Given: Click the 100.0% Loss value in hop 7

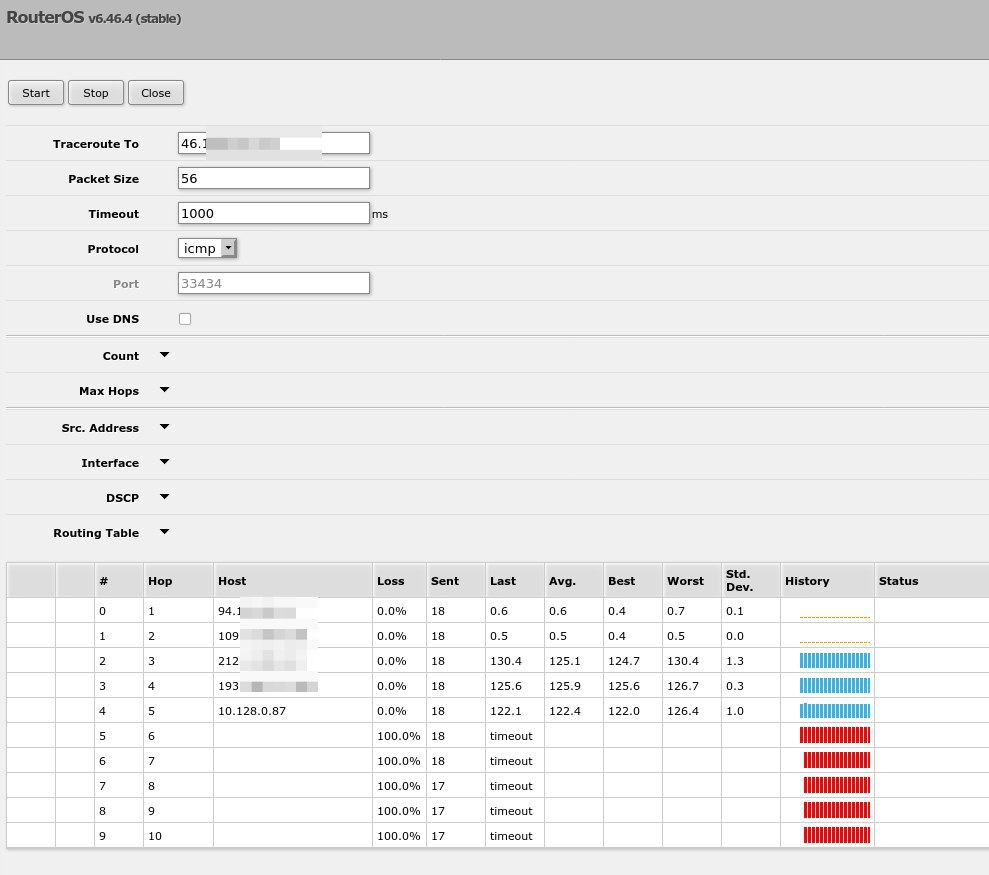Looking at the screenshot, I should tap(399, 761).
